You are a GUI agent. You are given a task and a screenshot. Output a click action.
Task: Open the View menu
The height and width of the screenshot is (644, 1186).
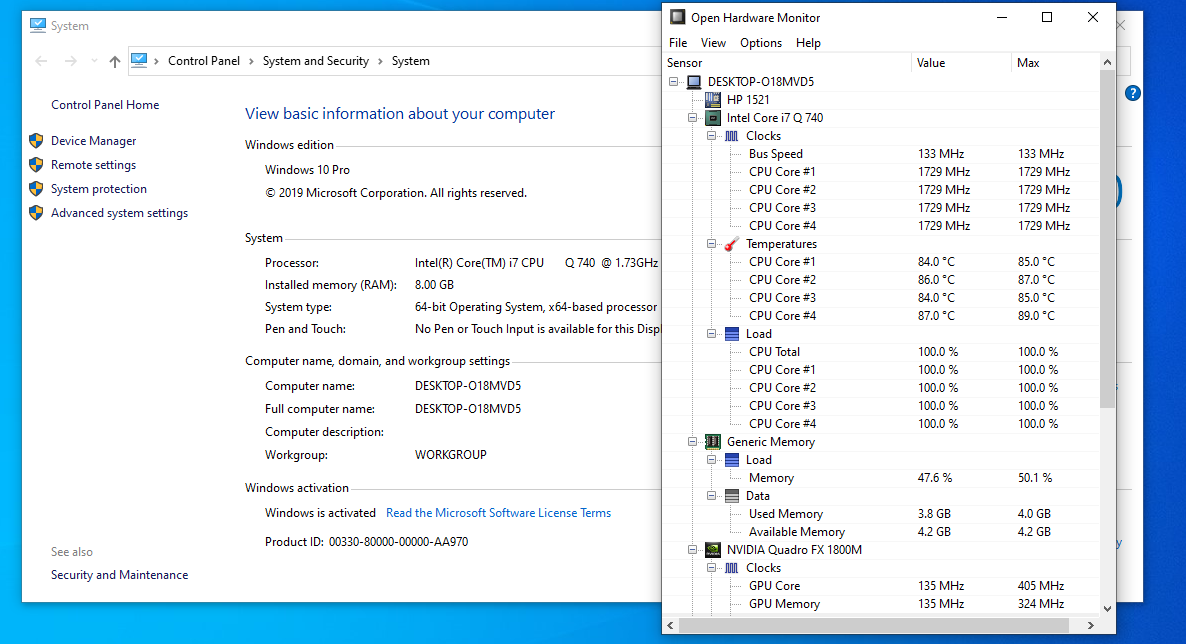(713, 42)
